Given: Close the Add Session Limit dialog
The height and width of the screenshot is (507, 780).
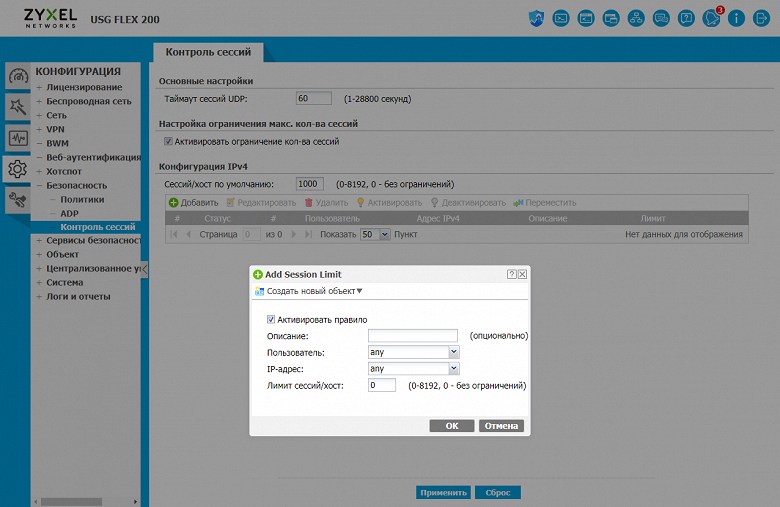Looking at the screenshot, I should click(522, 274).
